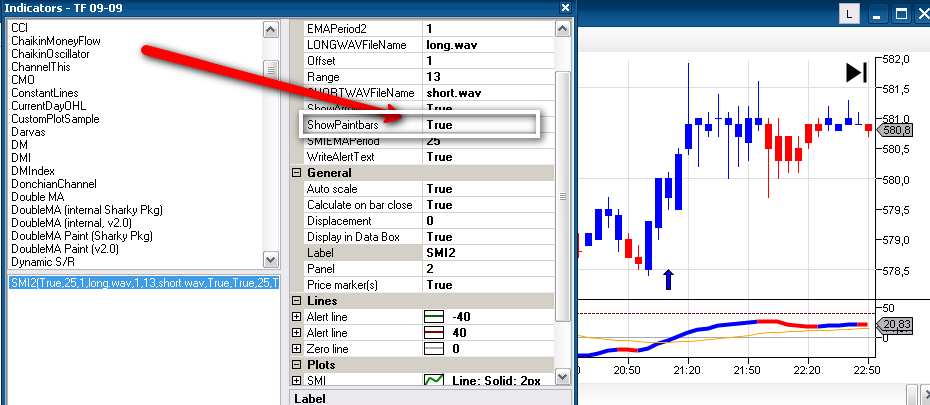930x405 pixels.
Task: Toggle WriteAlertText True value
Action: [488, 157]
